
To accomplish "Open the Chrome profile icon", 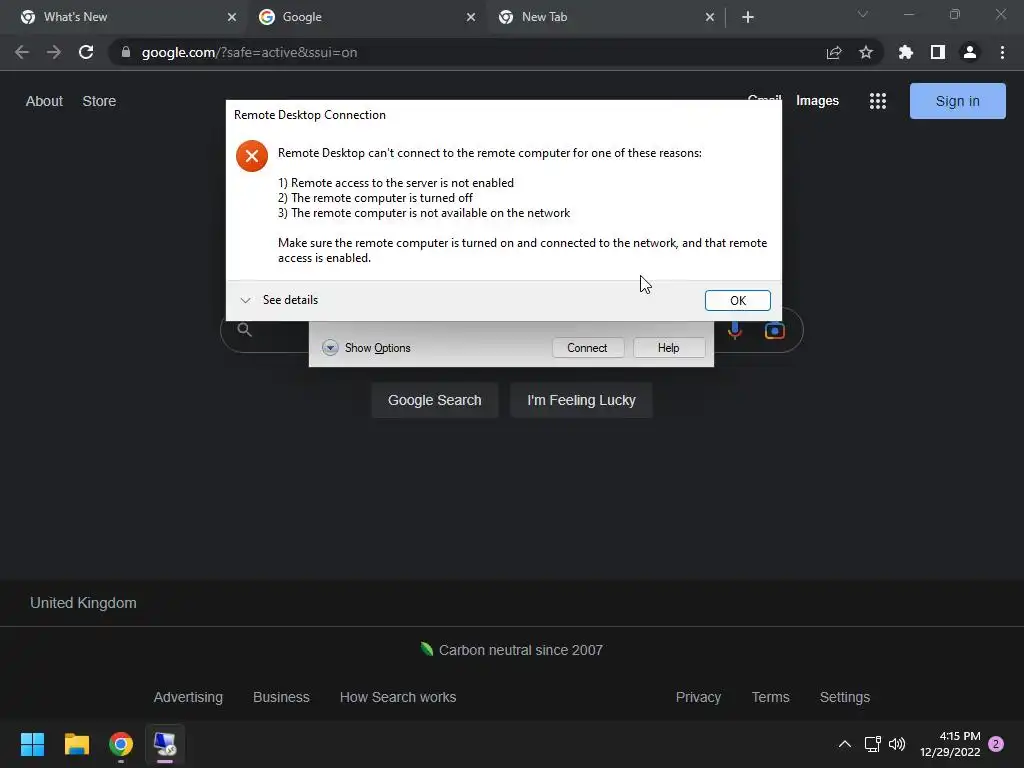I will 970,52.
